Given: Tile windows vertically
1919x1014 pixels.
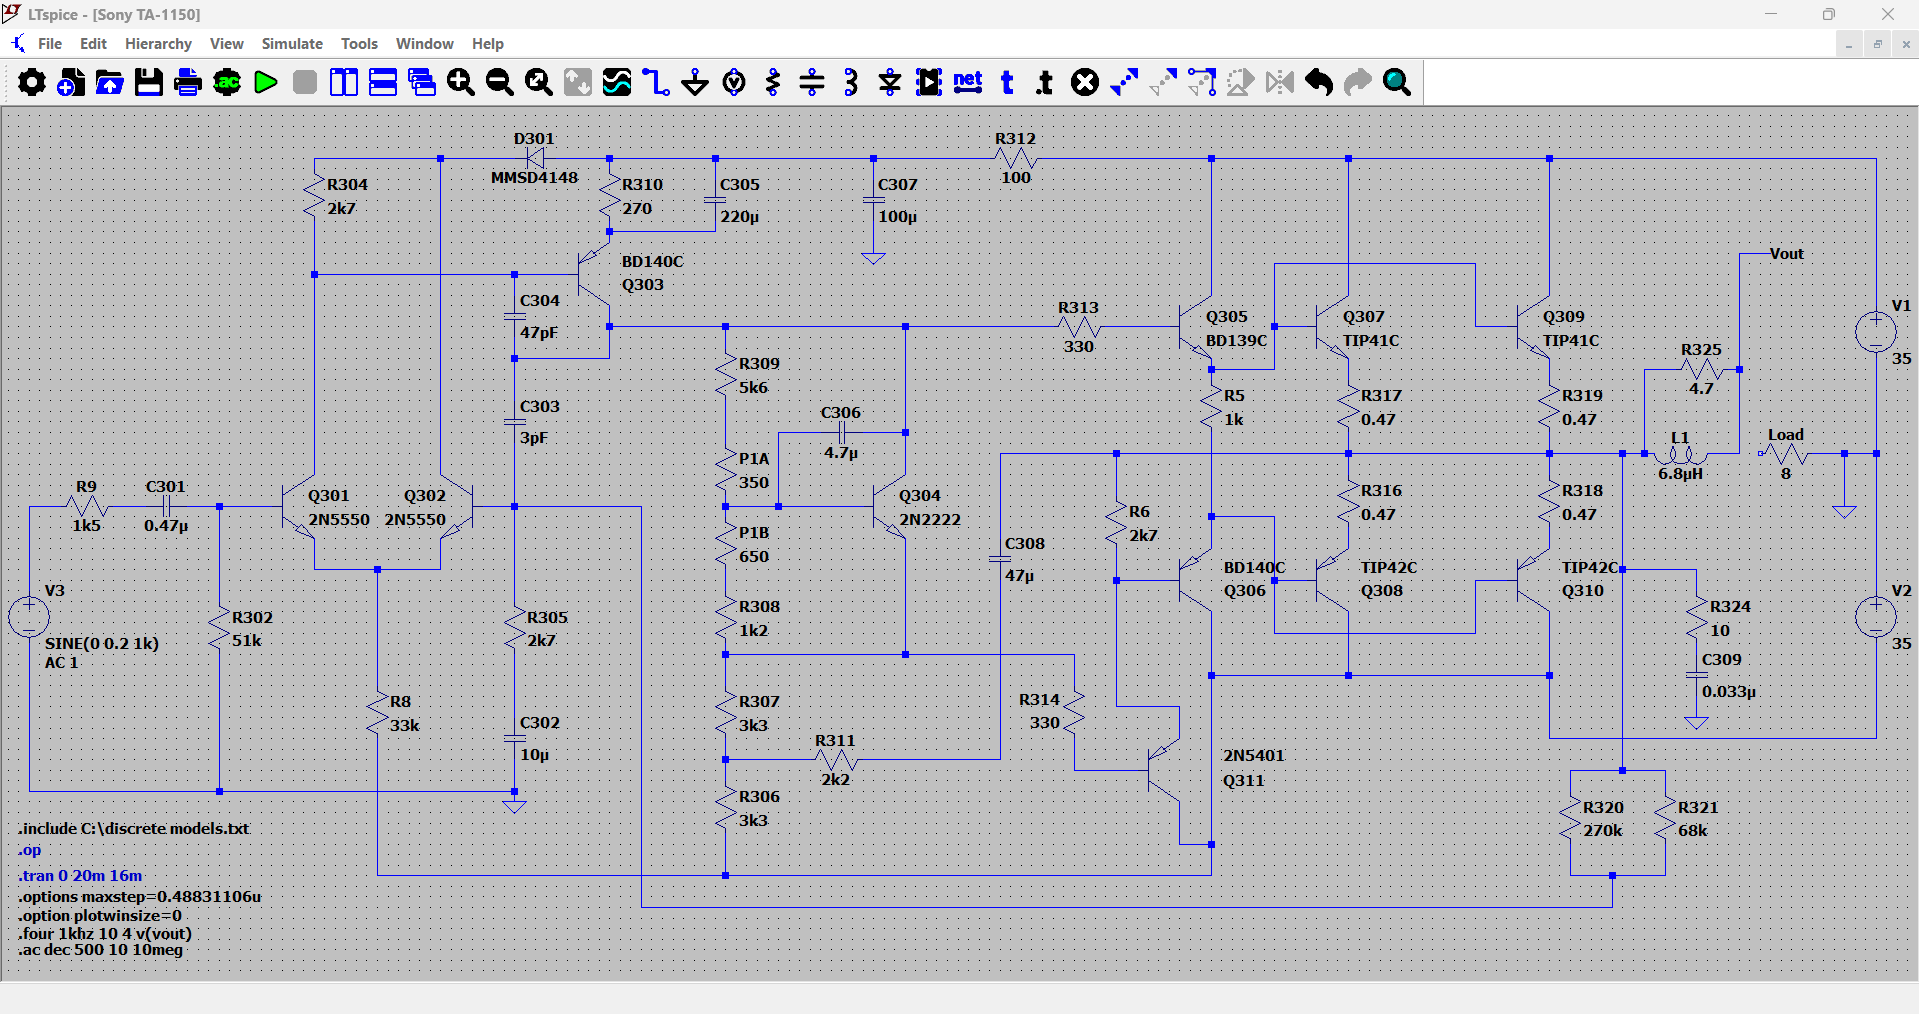Looking at the screenshot, I should (344, 82).
